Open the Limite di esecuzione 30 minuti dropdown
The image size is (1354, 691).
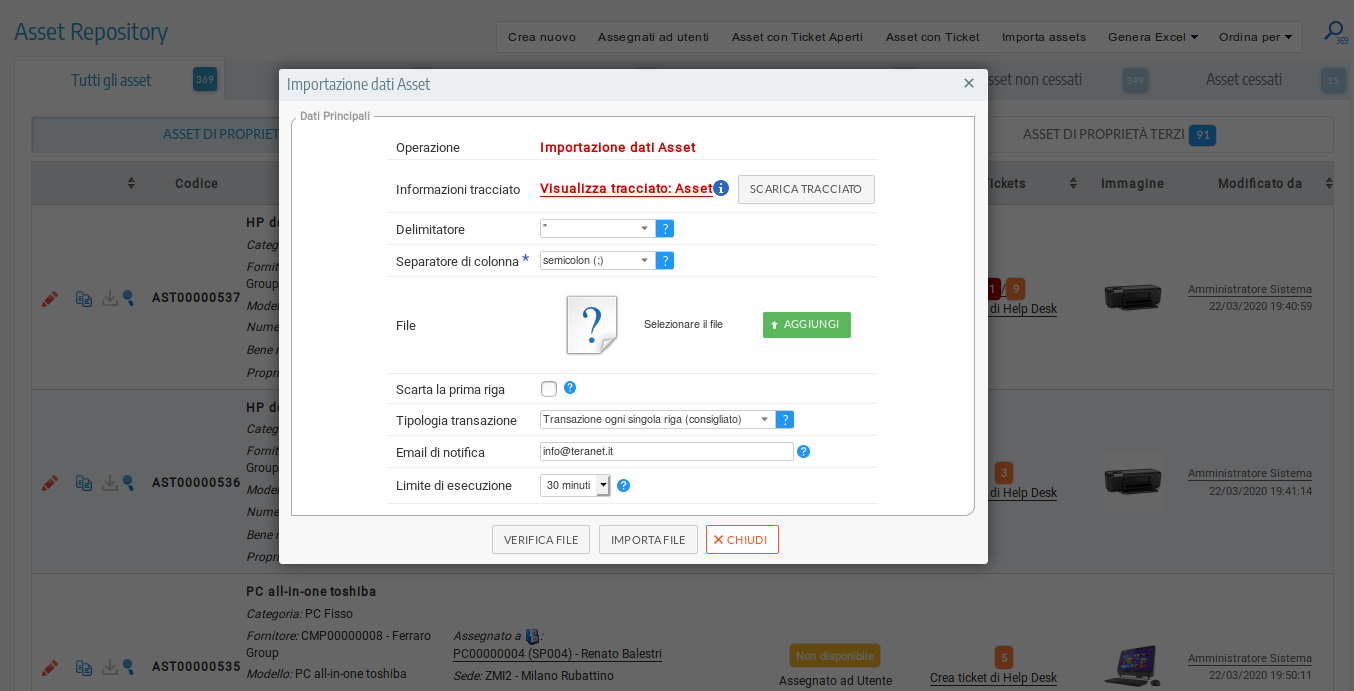point(575,485)
